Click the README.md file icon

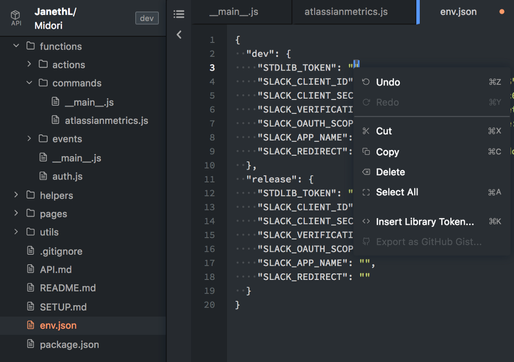pos(30,287)
